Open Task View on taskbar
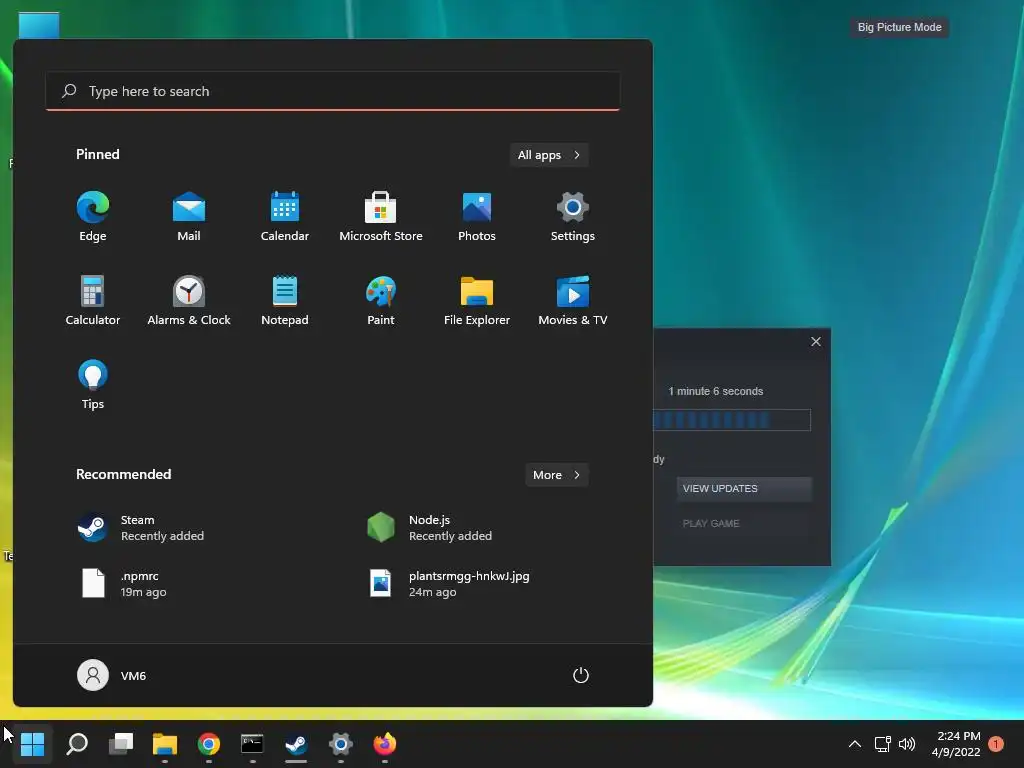Screen dimensions: 1024x768 tap(121, 744)
